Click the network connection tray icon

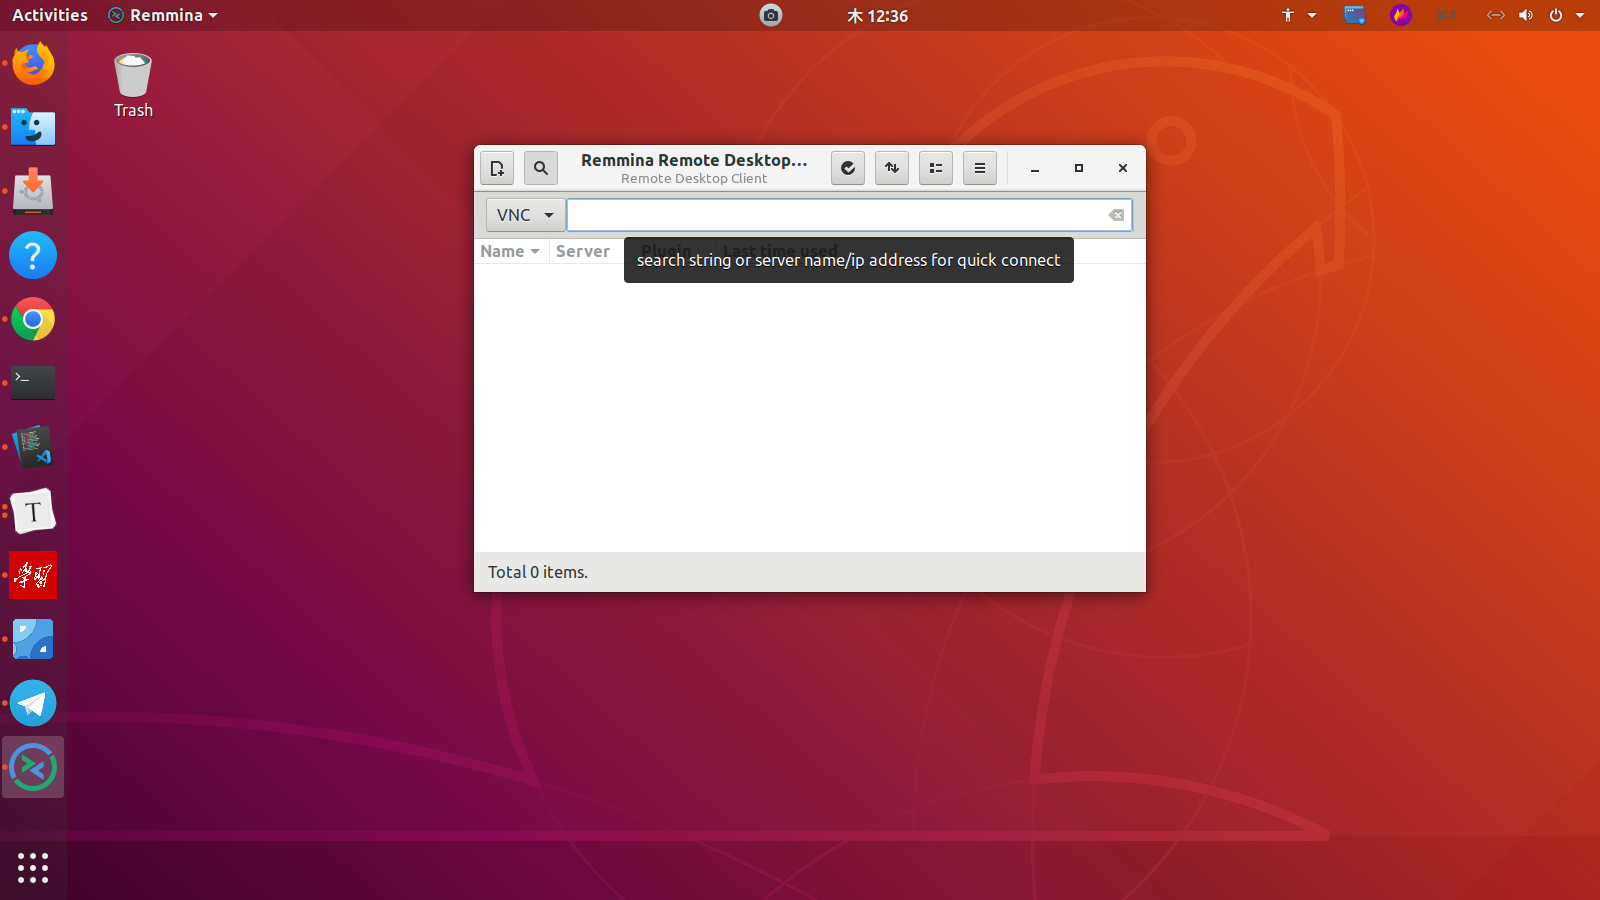(1496, 15)
